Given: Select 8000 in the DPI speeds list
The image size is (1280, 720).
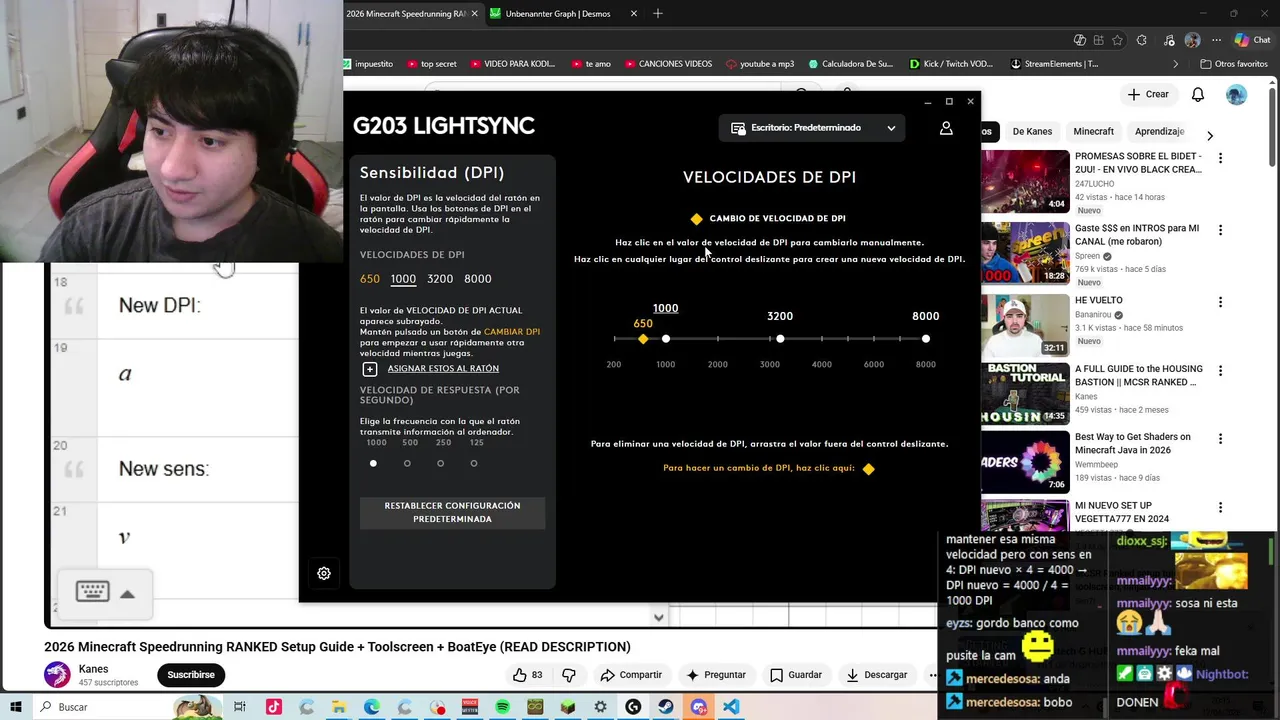Looking at the screenshot, I should pos(478,279).
